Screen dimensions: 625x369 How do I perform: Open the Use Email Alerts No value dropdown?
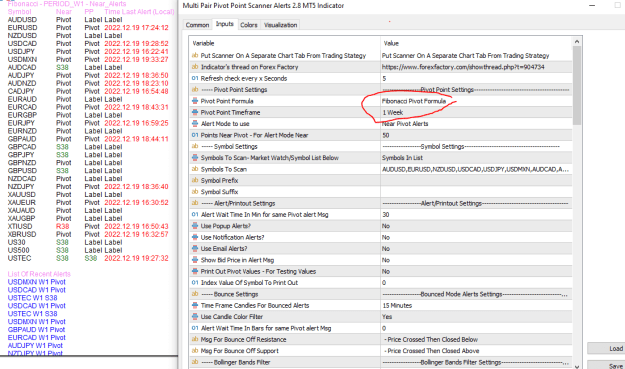click(x=476, y=249)
